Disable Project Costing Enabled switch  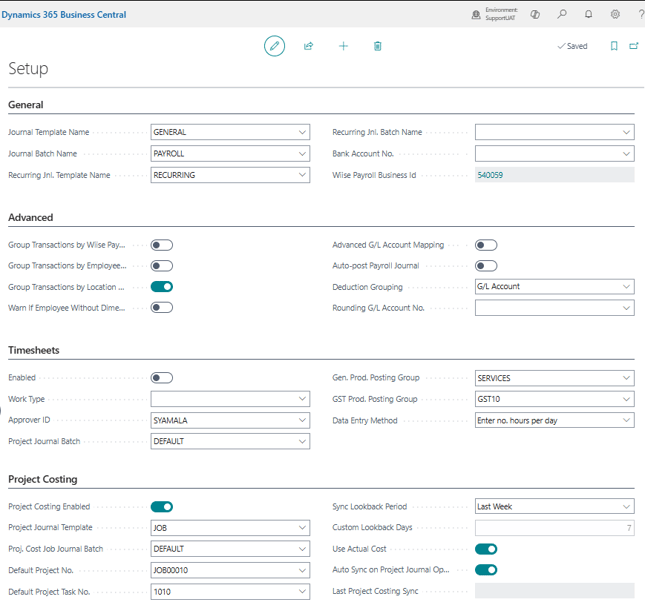point(162,507)
